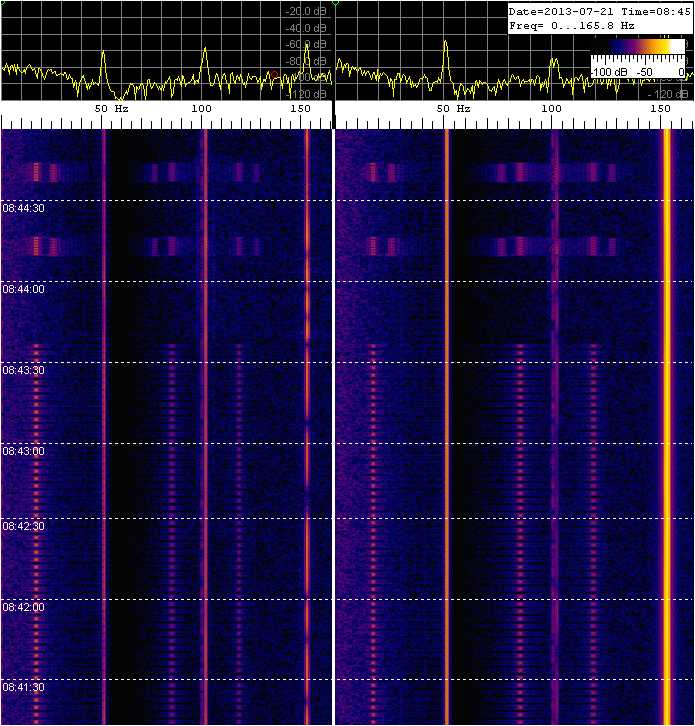Click the 08:44:00 time marker label

click(x=23, y=289)
